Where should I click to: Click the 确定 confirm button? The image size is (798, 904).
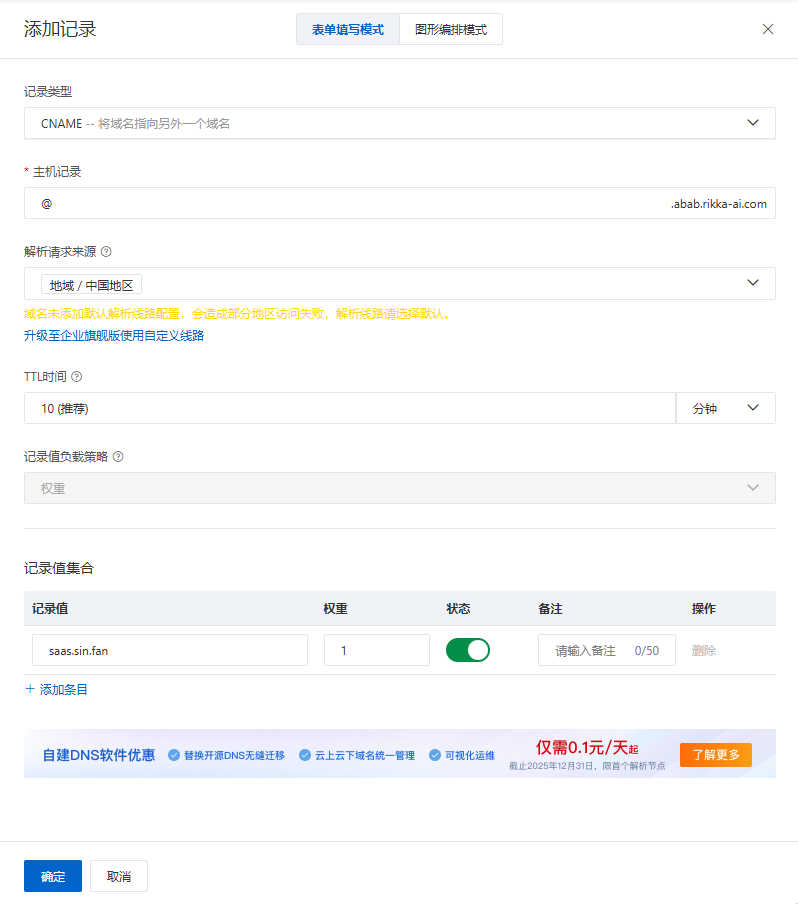pyautogui.click(x=53, y=876)
